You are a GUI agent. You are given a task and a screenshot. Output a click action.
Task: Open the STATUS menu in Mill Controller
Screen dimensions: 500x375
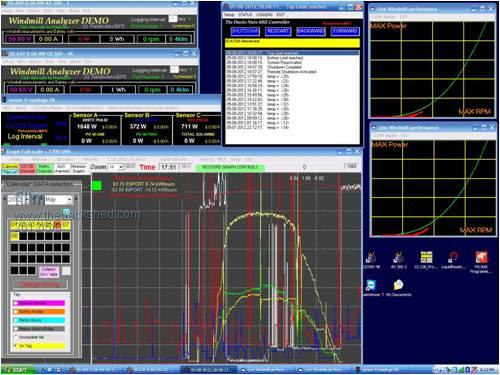coord(245,15)
